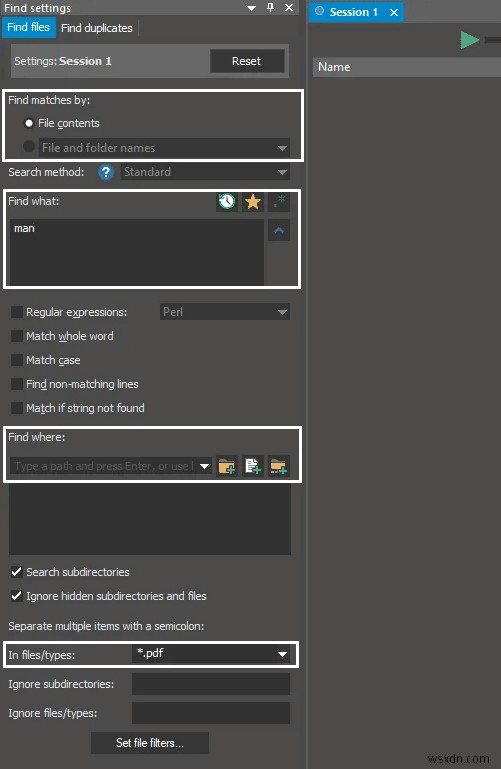Open regex helper icon beside favorites star
501x769 pixels.
279,202
